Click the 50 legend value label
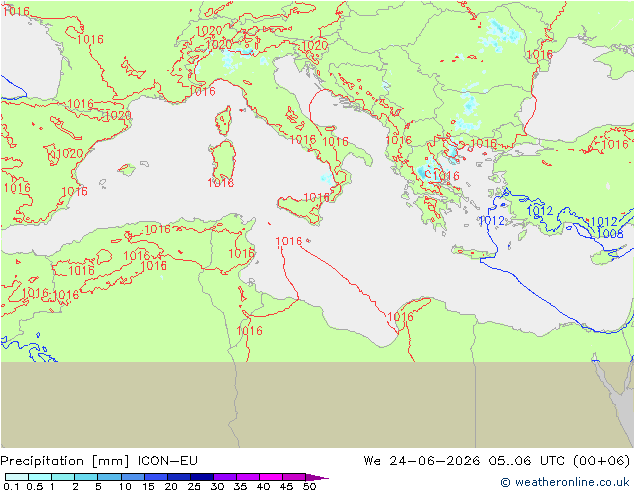This screenshot has width=634, height=490. tap(310, 486)
